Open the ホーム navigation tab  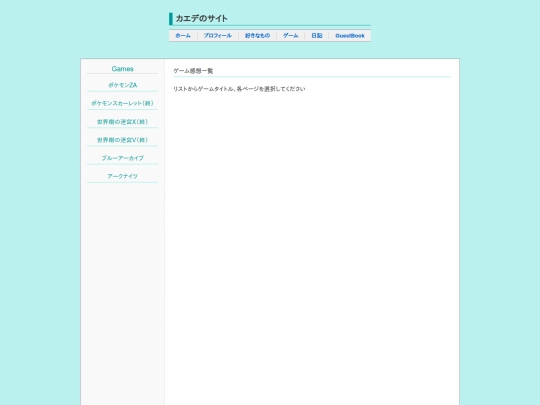coord(183,36)
